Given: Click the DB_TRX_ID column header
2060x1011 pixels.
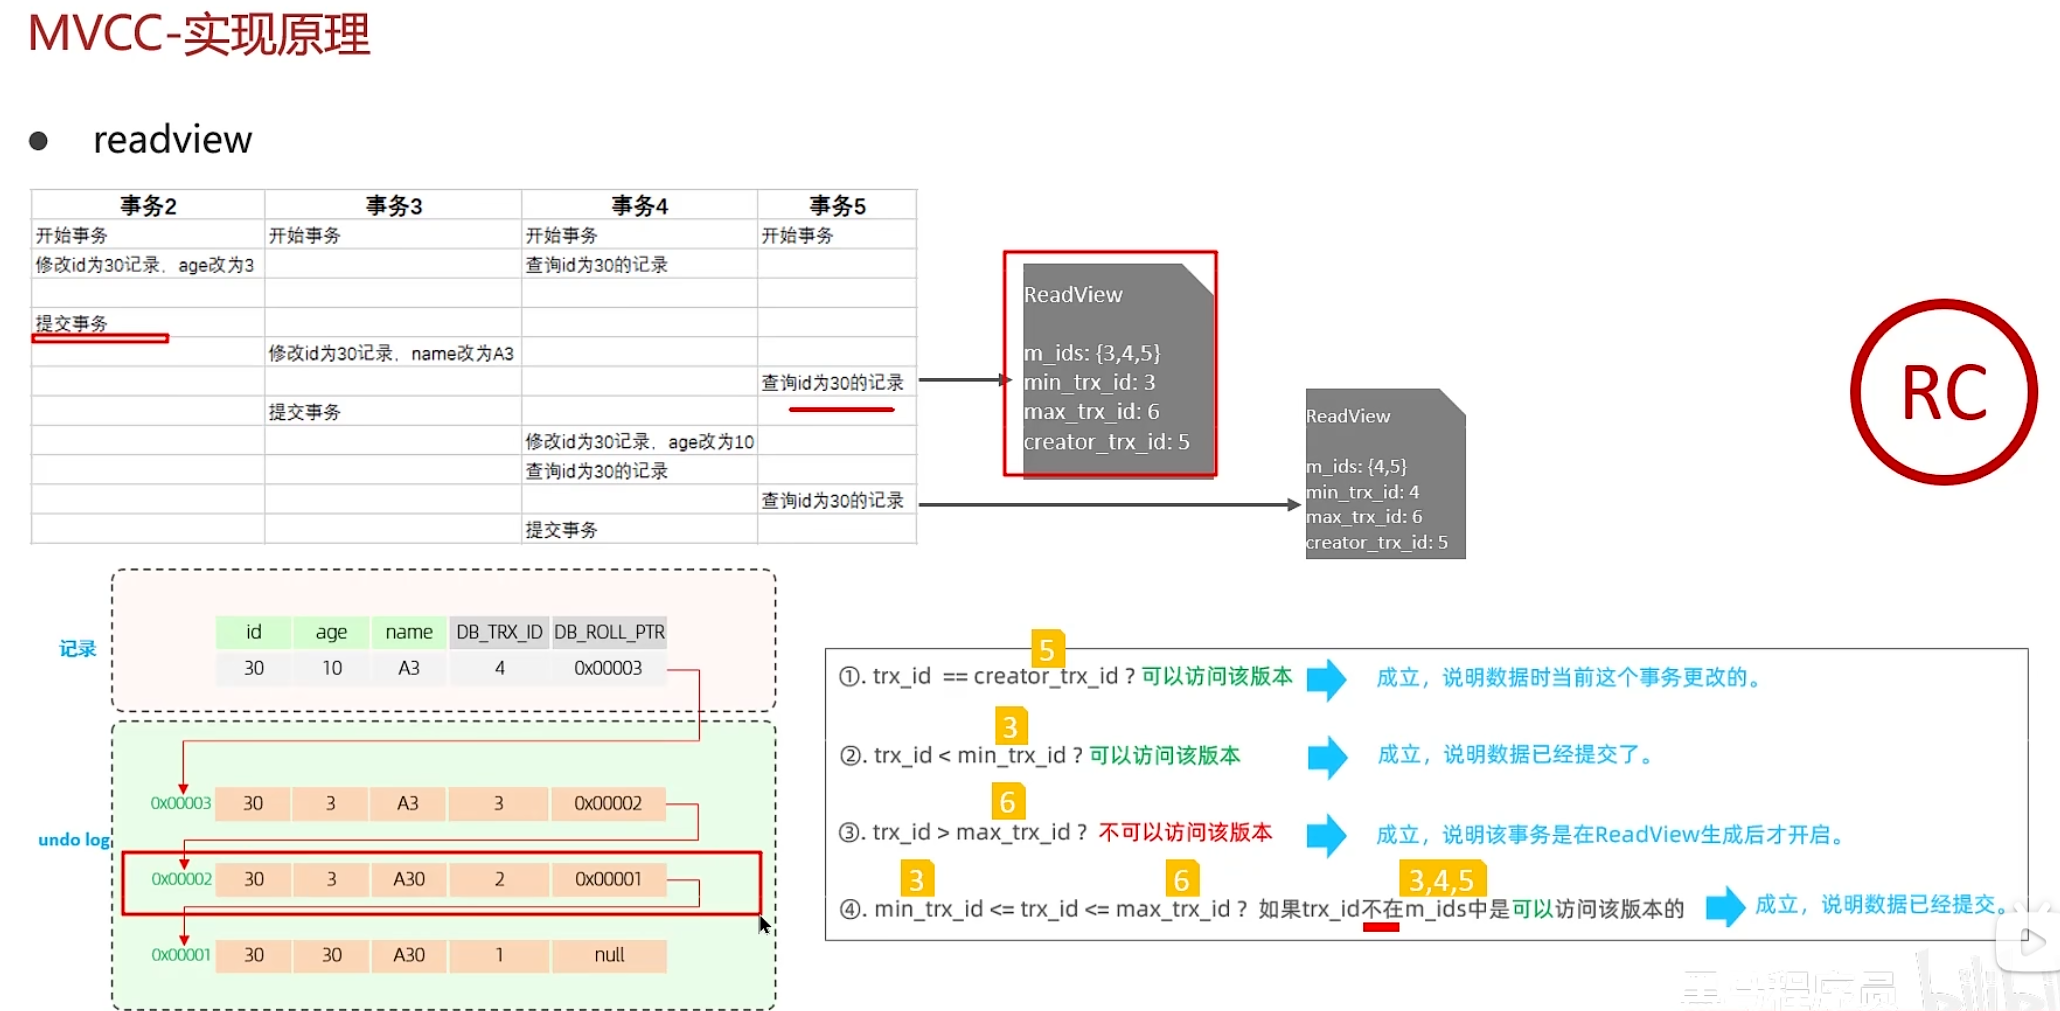Looking at the screenshot, I should (499, 632).
